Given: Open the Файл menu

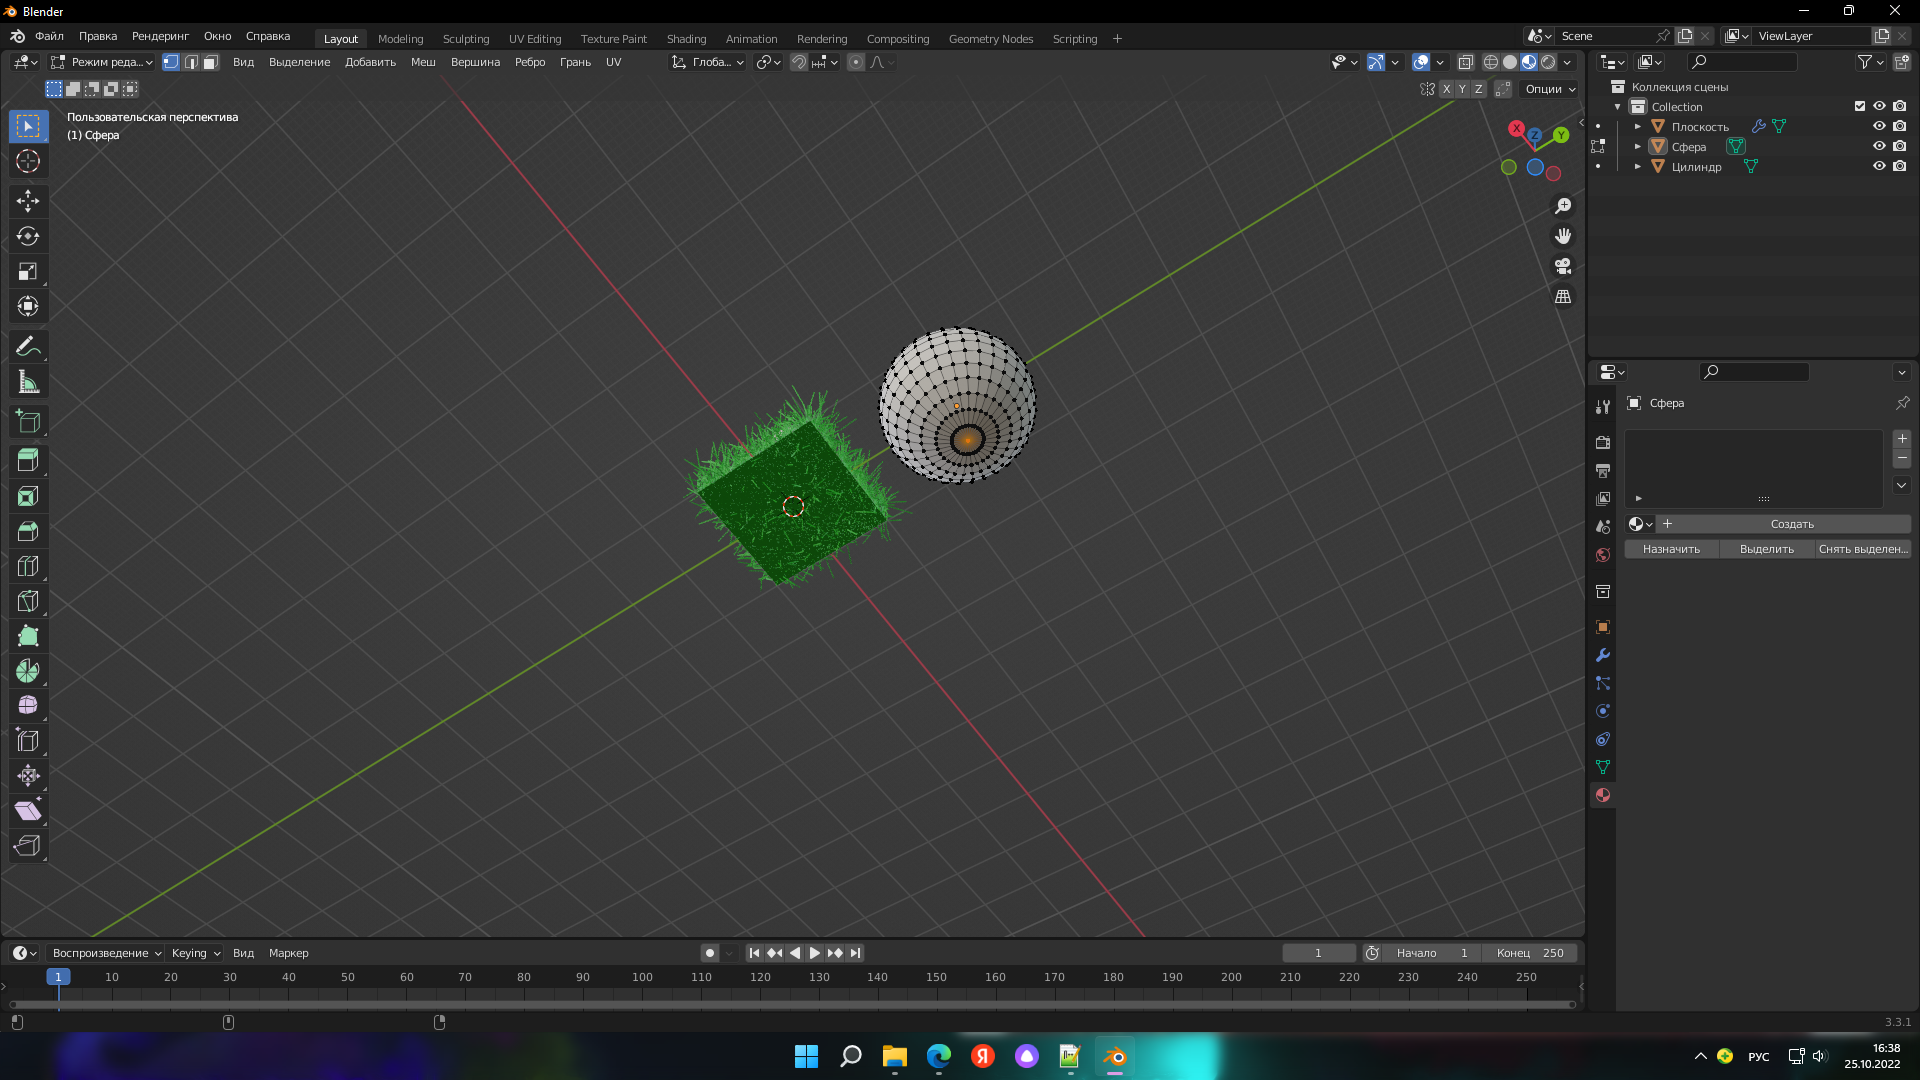Looking at the screenshot, I should click(49, 36).
